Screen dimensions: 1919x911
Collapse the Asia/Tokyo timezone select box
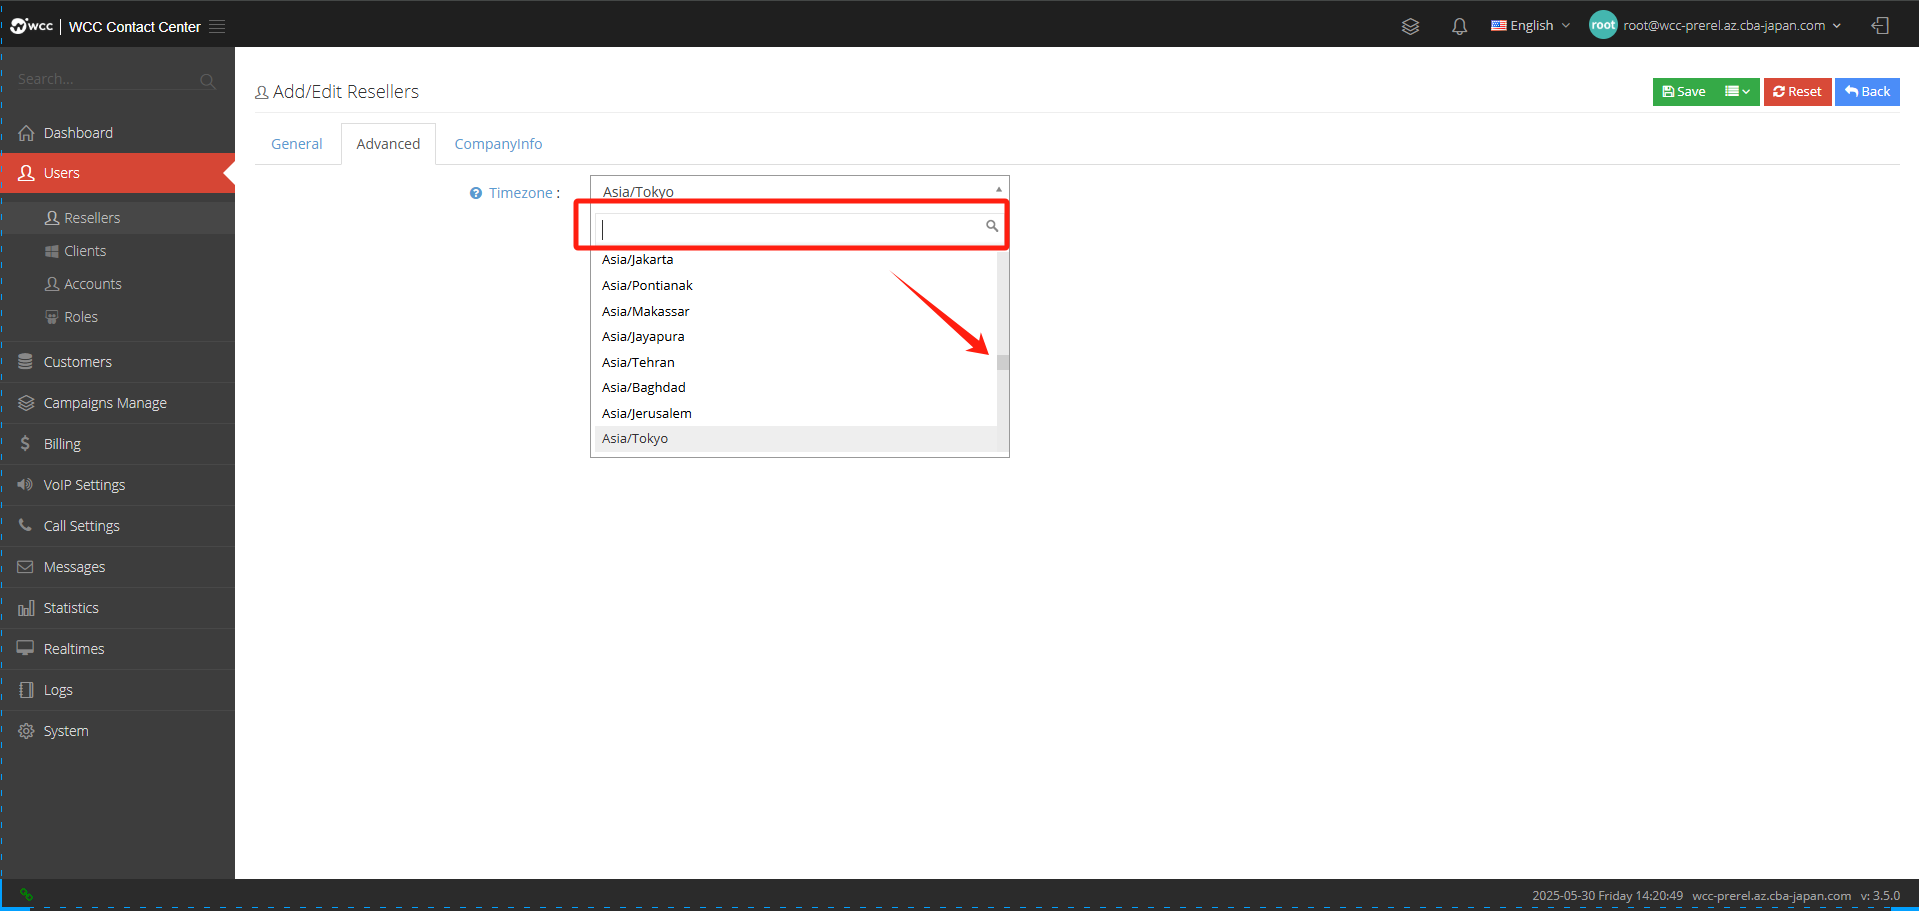[800, 191]
